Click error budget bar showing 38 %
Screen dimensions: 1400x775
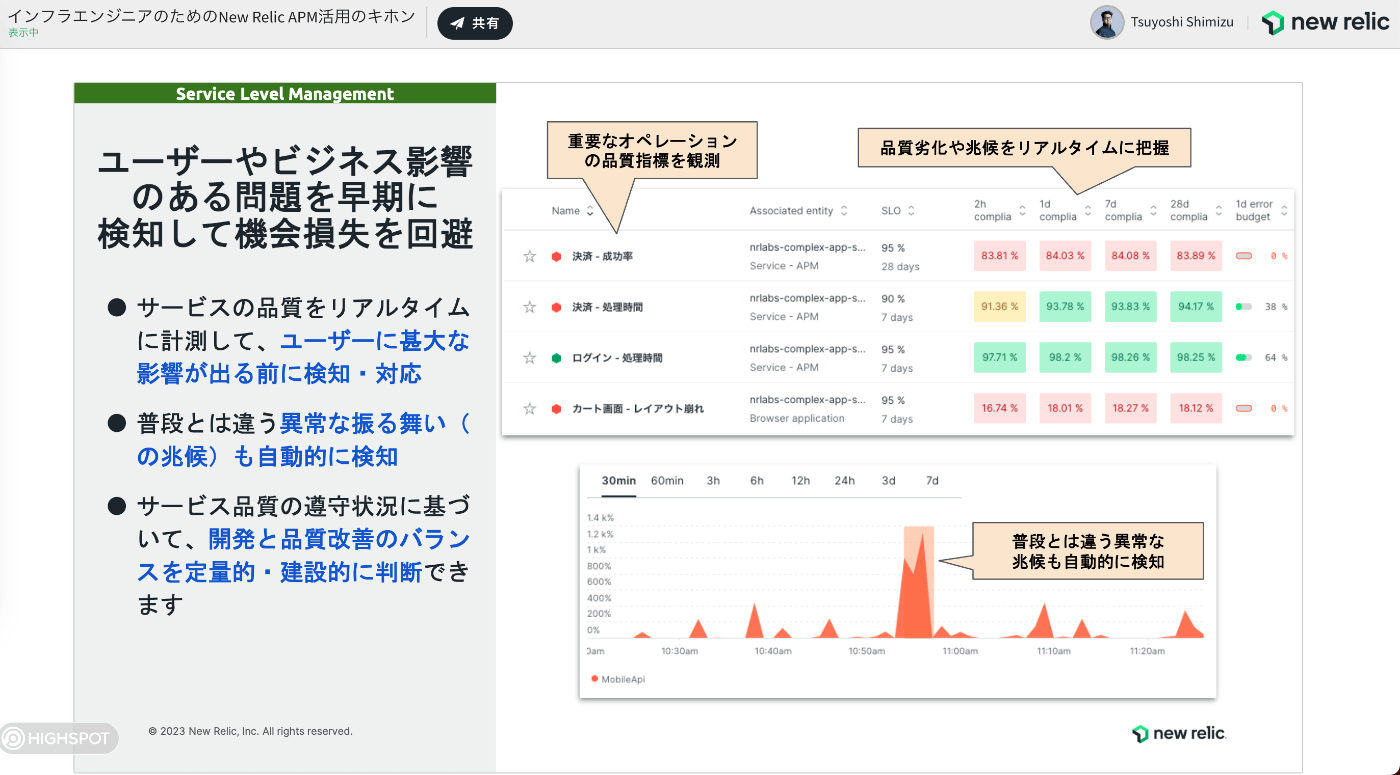tap(1244, 307)
